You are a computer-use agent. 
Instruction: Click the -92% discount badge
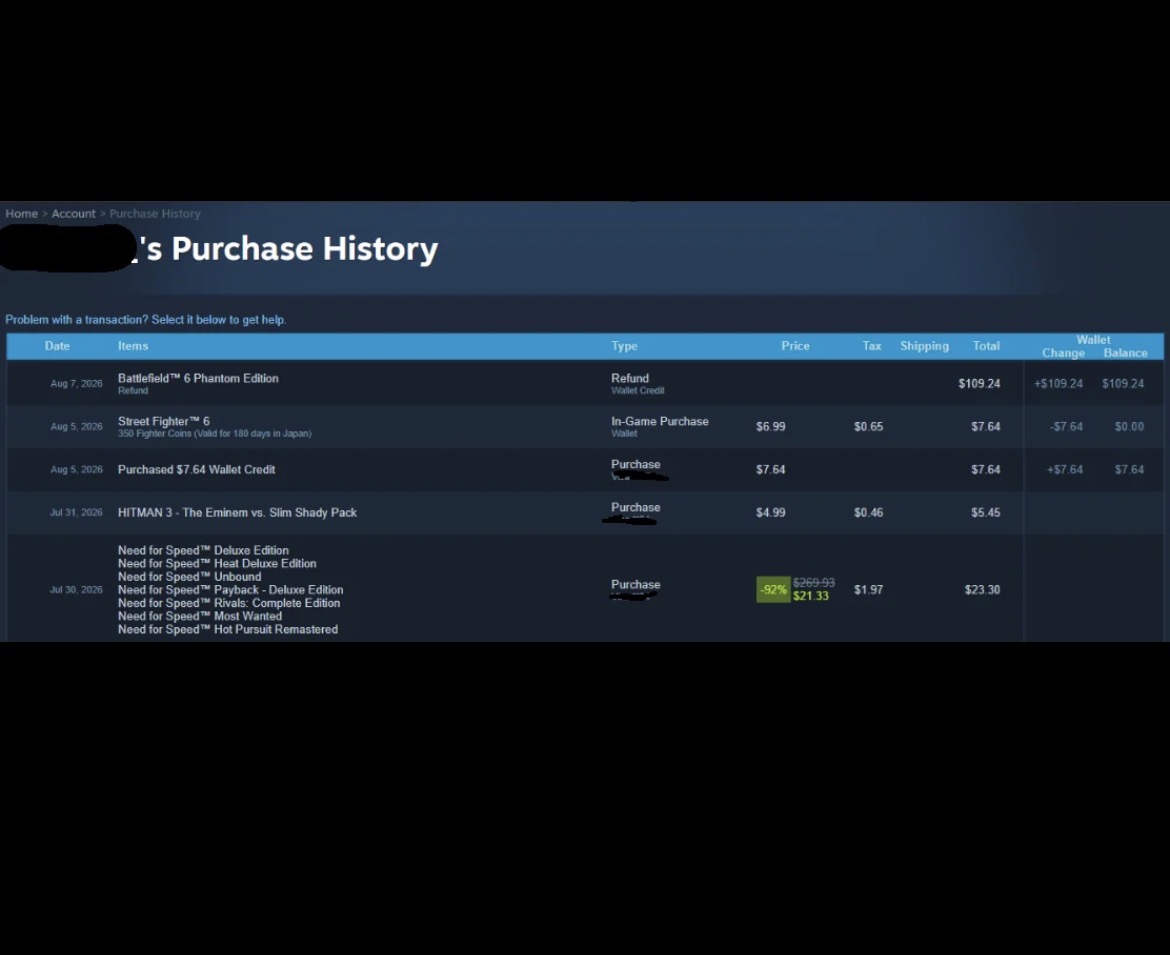coord(773,589)
